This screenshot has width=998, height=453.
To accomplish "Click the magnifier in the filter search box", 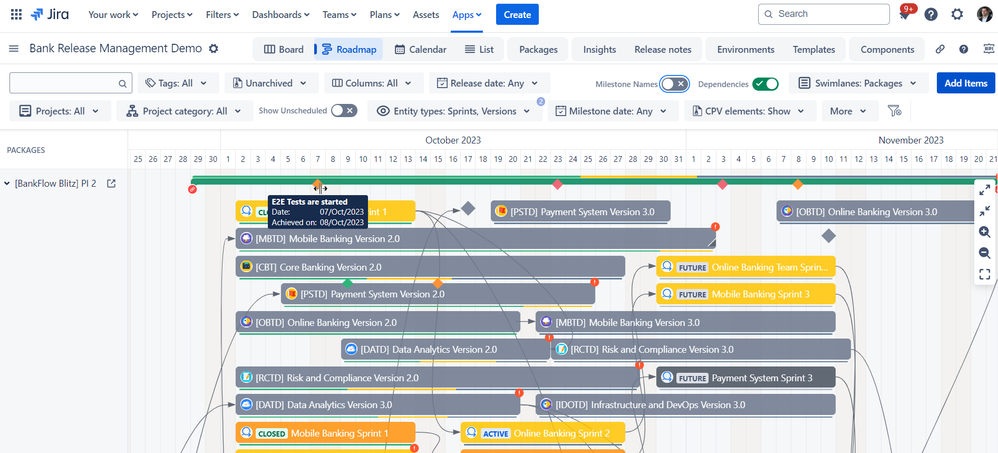I will click(122, 83).
